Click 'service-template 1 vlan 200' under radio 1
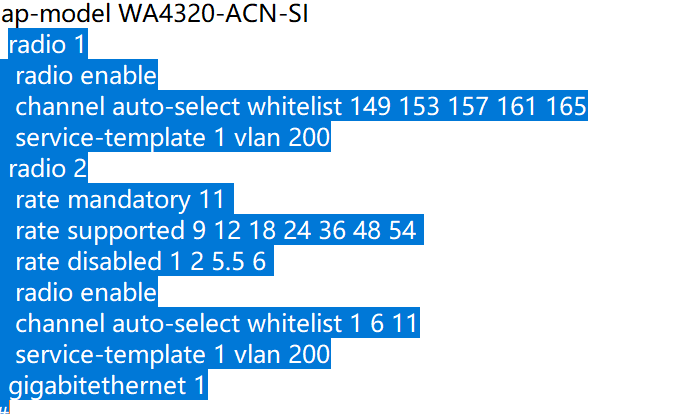This screenshot has height=414, width=689. (x=172, y=137)
